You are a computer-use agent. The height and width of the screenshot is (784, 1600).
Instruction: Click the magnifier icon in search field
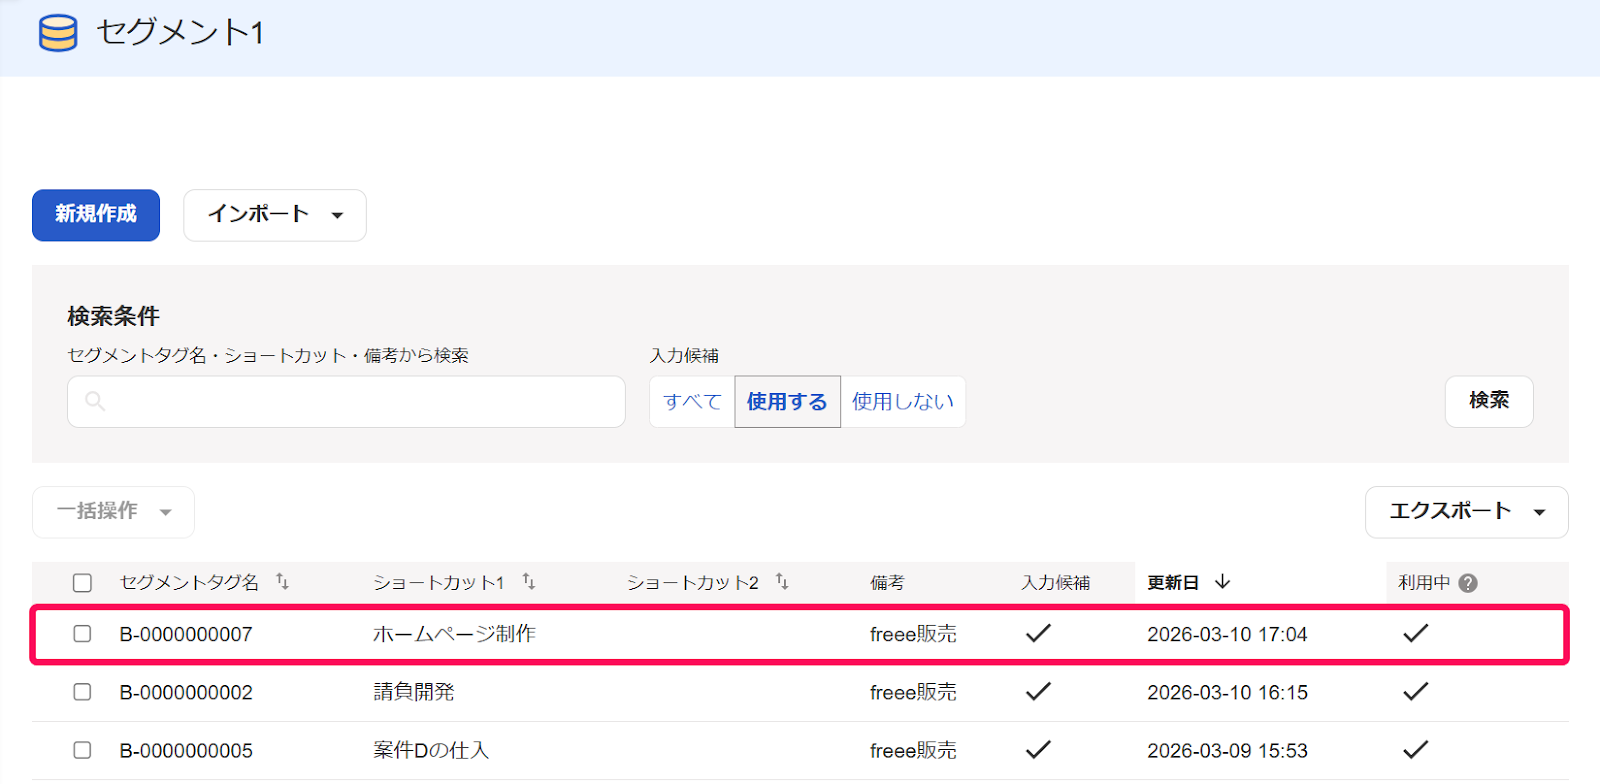pyautogui.click(x=95, y=402)
